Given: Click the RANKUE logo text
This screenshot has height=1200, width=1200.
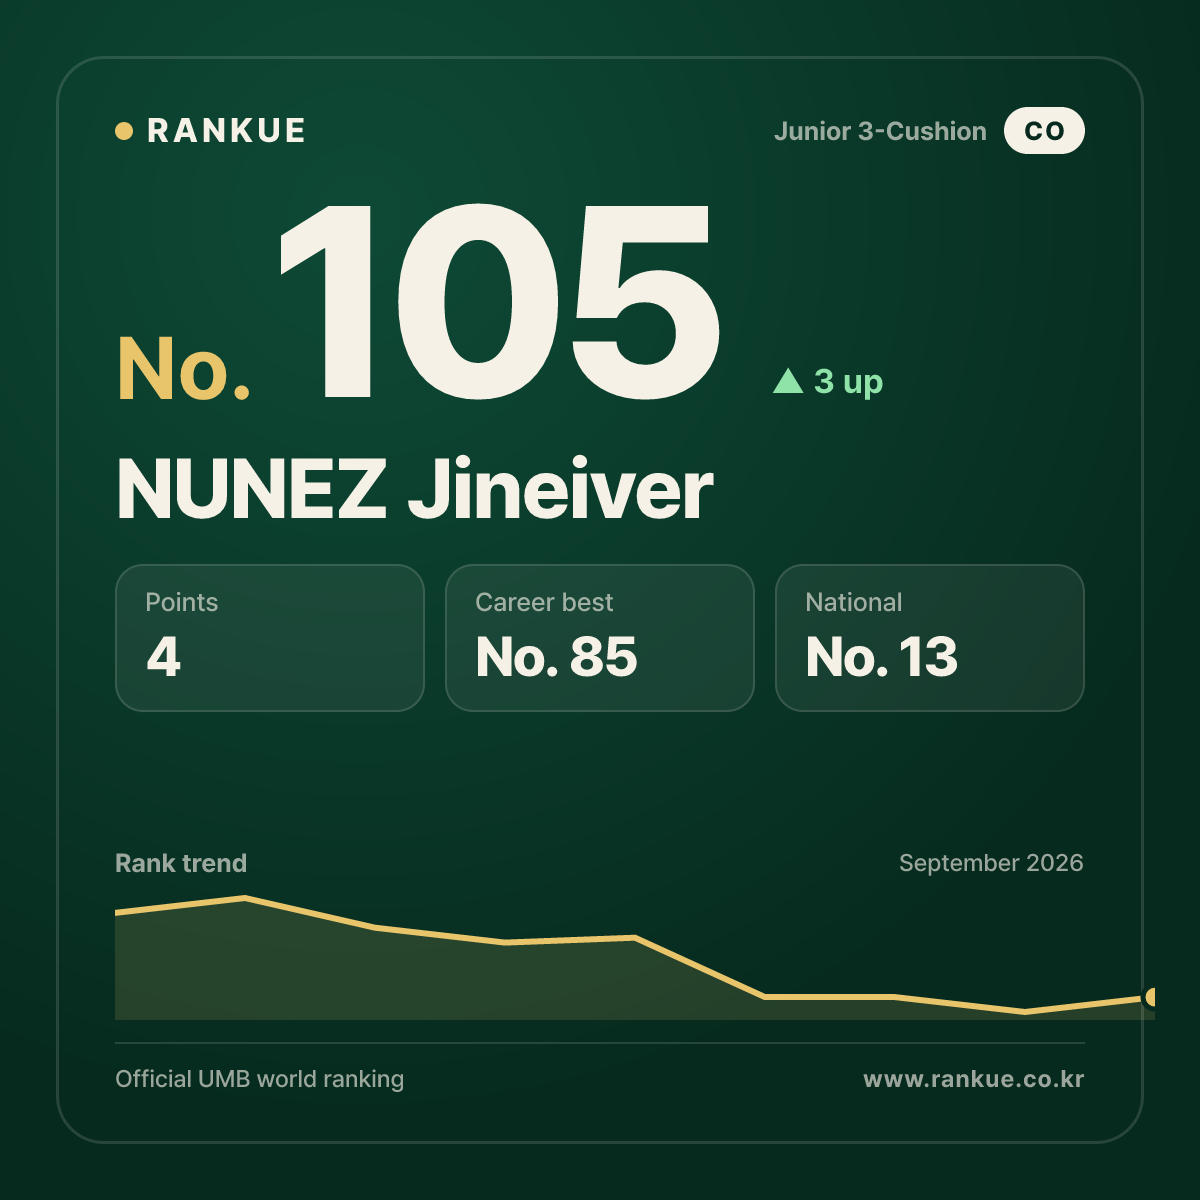Looking at the screenshot, I should [226, 131].
